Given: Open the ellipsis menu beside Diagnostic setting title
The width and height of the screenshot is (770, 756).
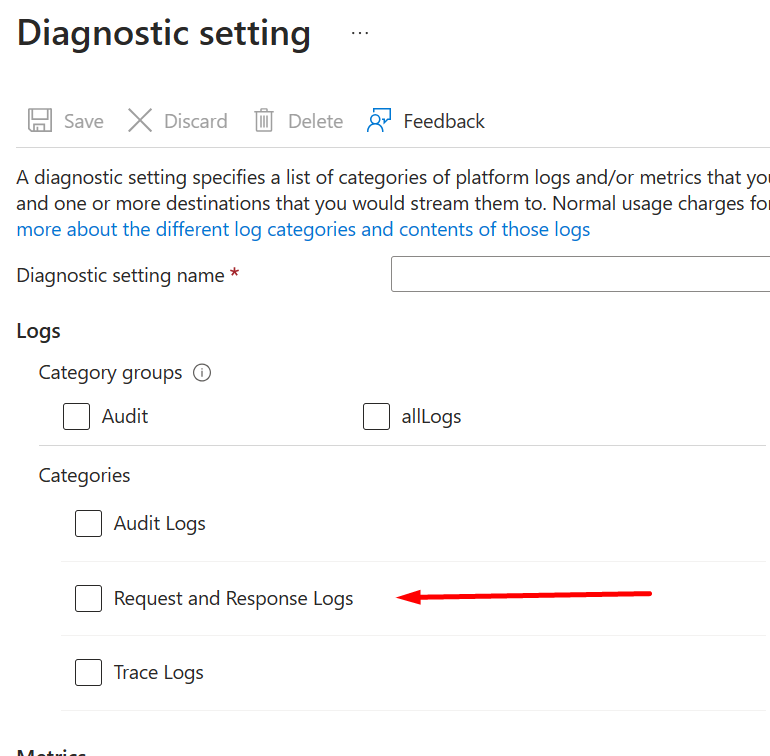Looking at the screenshot, I should point(360,33).
